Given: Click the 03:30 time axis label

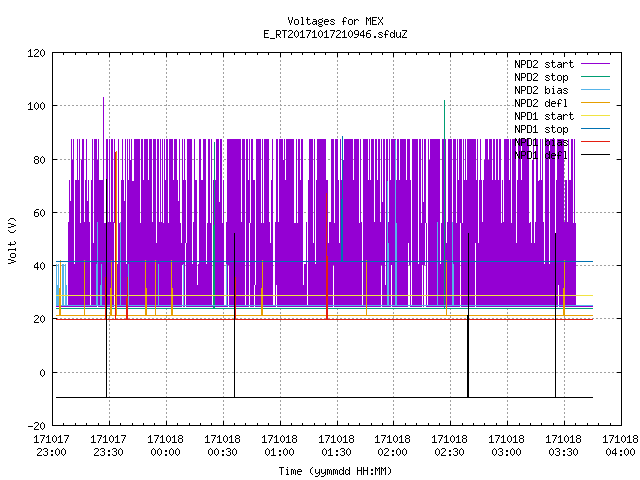Looking at the screenshot, I should [563, 452].
